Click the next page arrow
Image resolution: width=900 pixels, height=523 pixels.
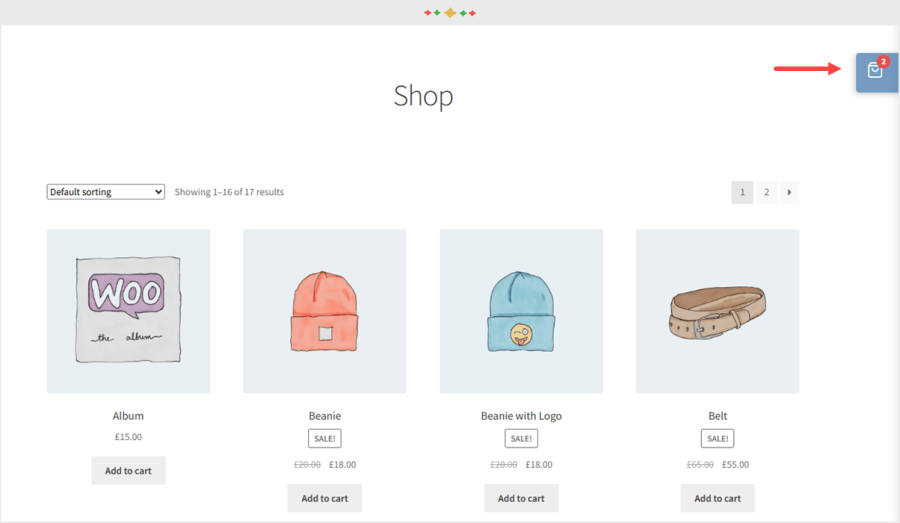coord(789,192)
